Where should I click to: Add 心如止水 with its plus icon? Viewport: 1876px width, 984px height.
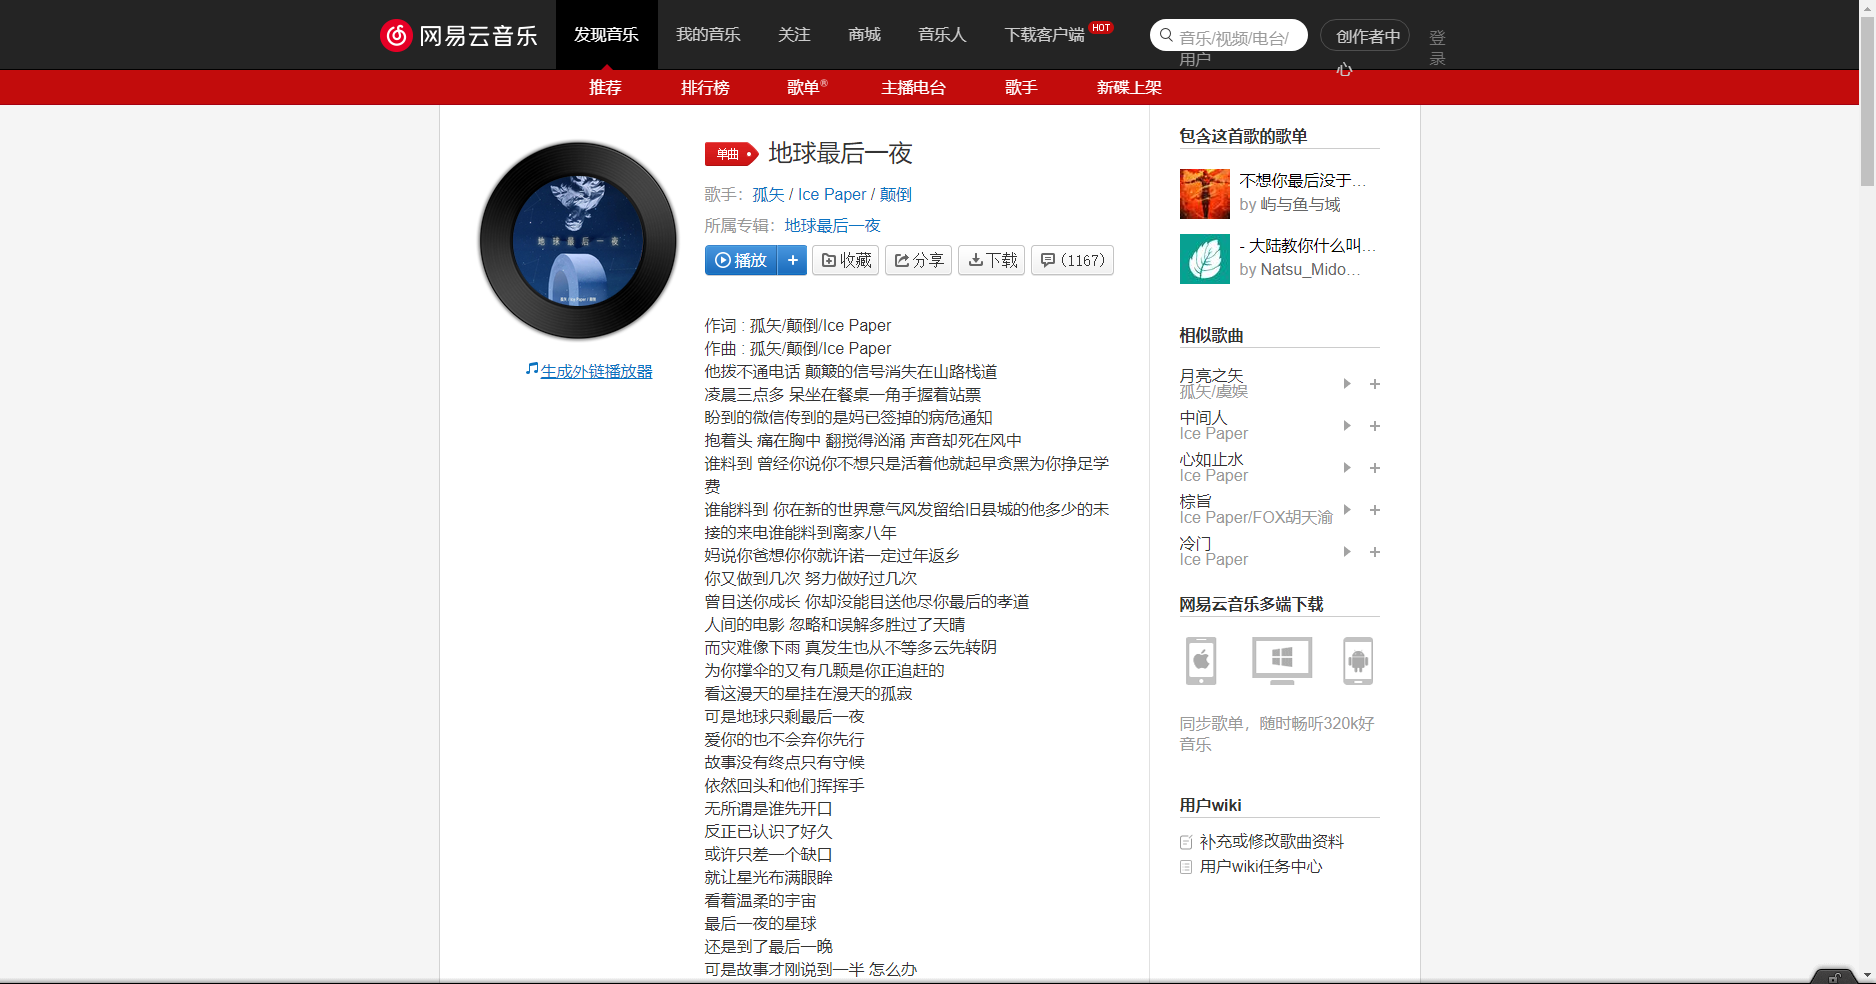(x=1375, y=468)
